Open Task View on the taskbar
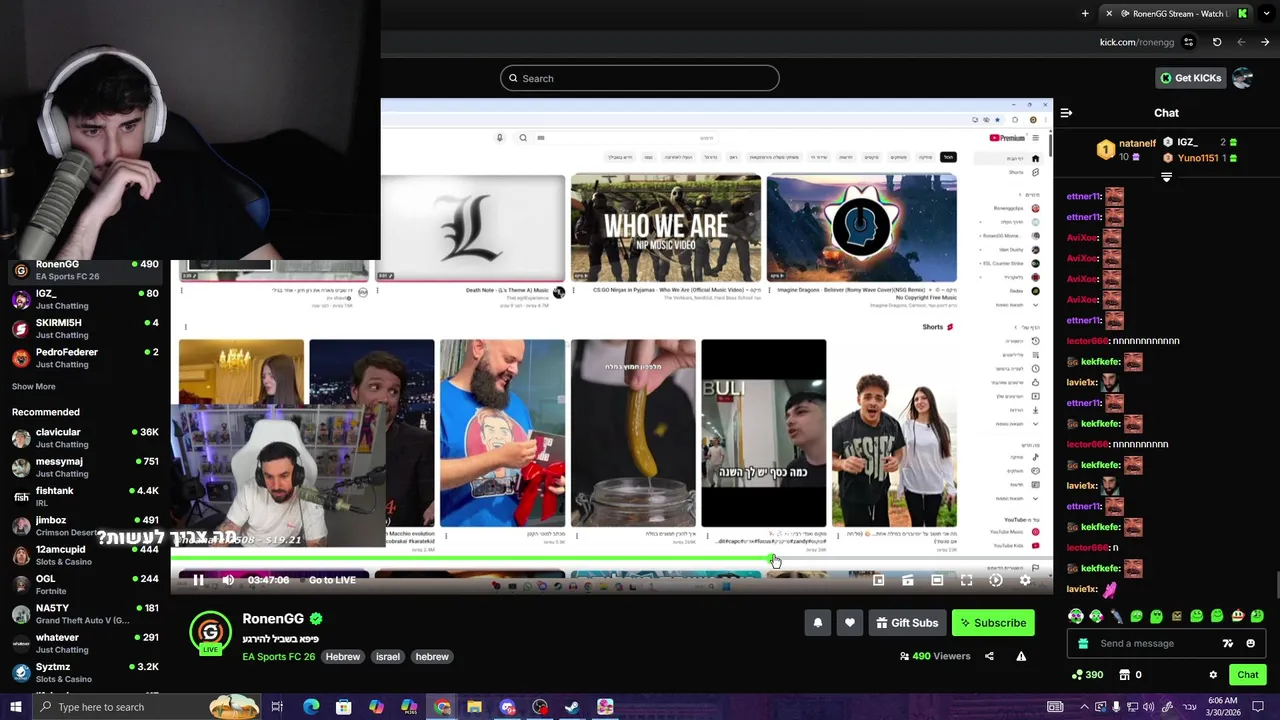Image resolution: width=1280 pixels, height=720 pixels. click(x=277, y=707)
